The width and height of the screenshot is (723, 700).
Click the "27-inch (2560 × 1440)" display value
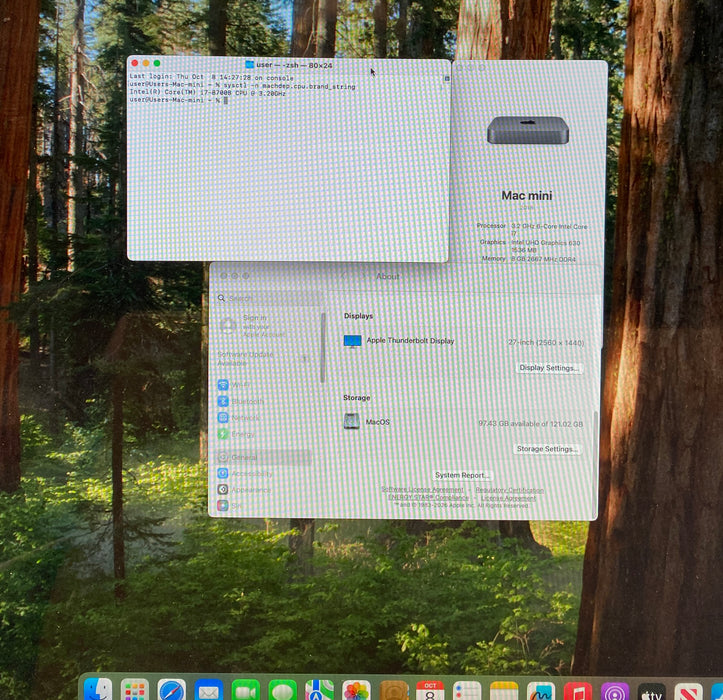point(546,342)
